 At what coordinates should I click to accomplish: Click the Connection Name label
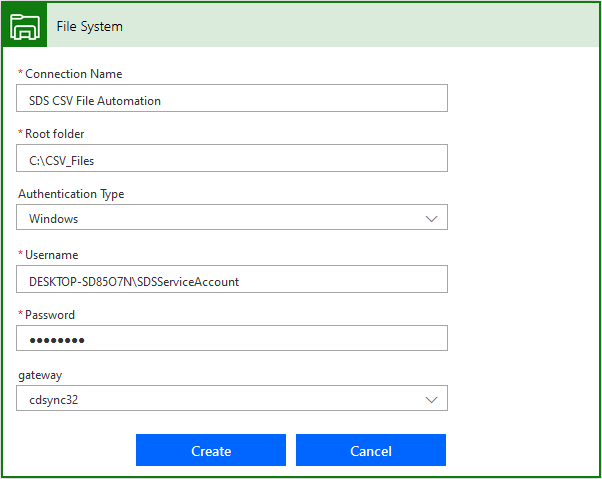73,74
